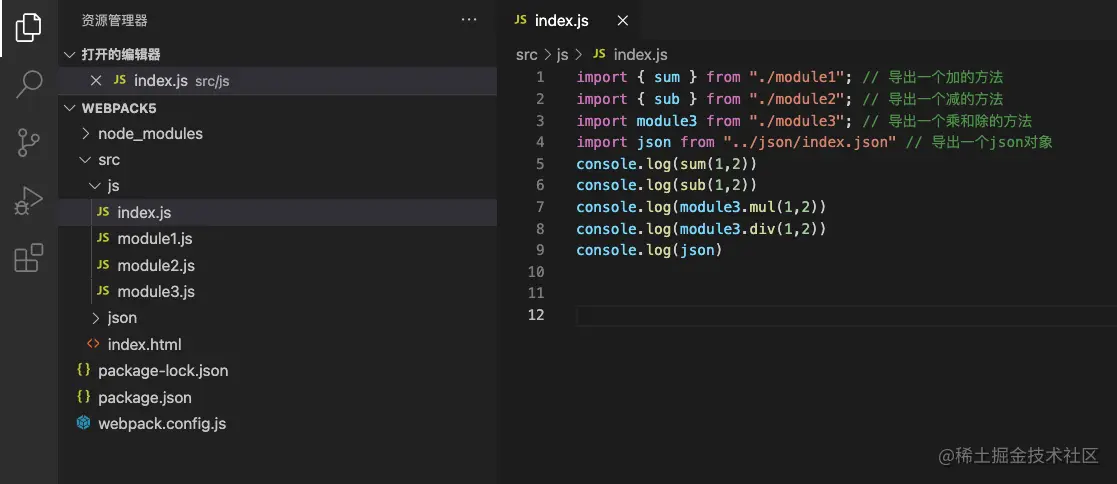Click JS icon in breadcrumb bar

coord(599,54)
